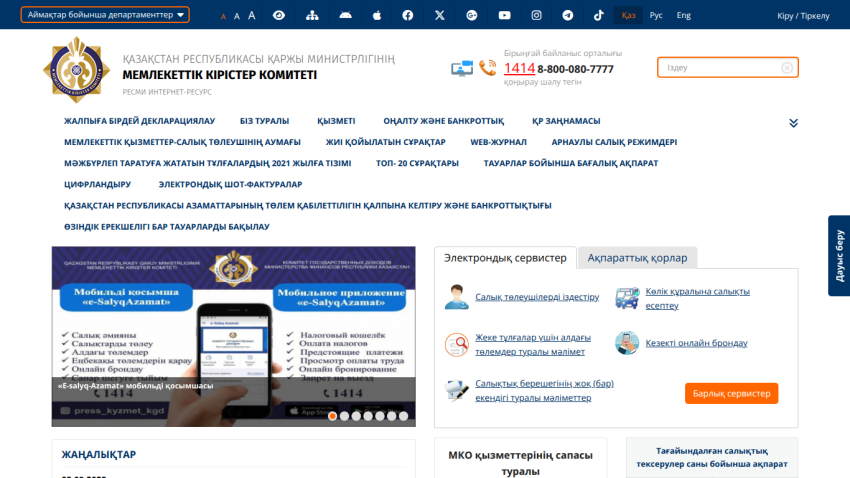Open Оңалту және банкроттық menu

pos(443,121)
